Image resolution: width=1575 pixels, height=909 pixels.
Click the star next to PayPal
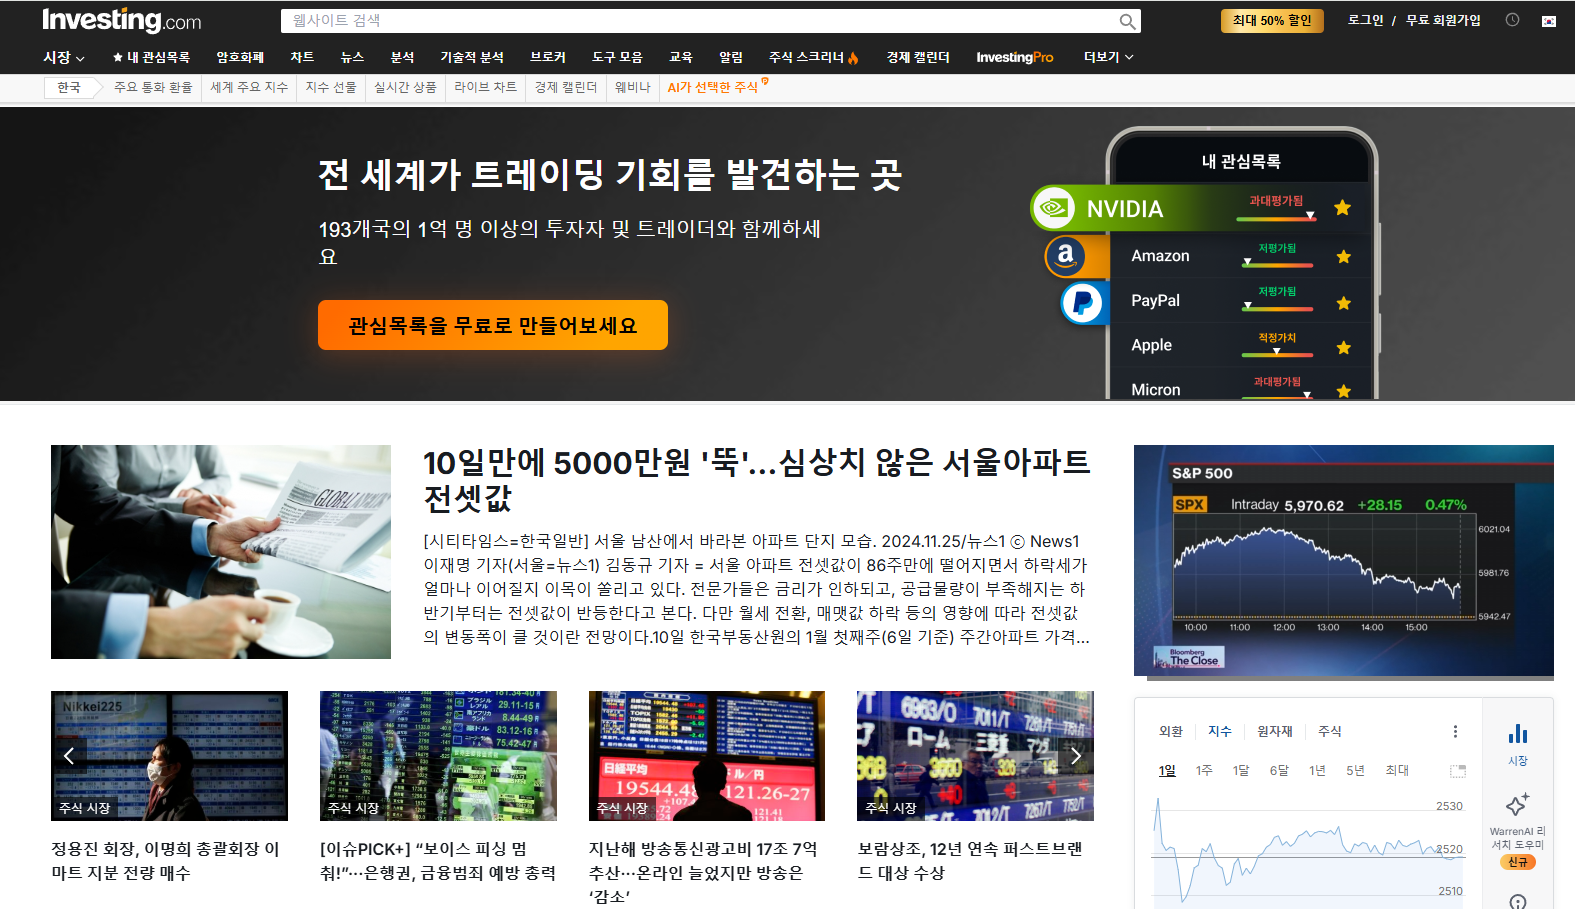click(x=1343, y=302)
